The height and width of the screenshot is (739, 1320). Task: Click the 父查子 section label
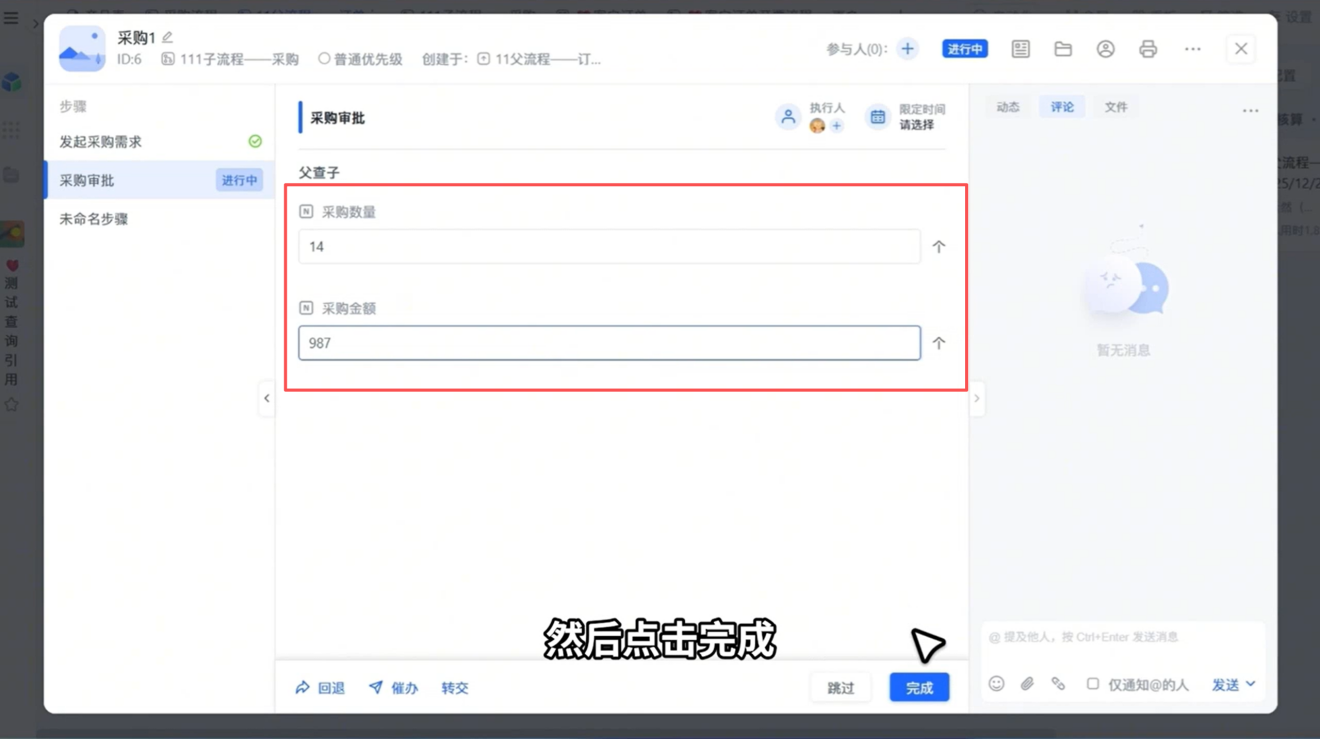tap(319, 173)
